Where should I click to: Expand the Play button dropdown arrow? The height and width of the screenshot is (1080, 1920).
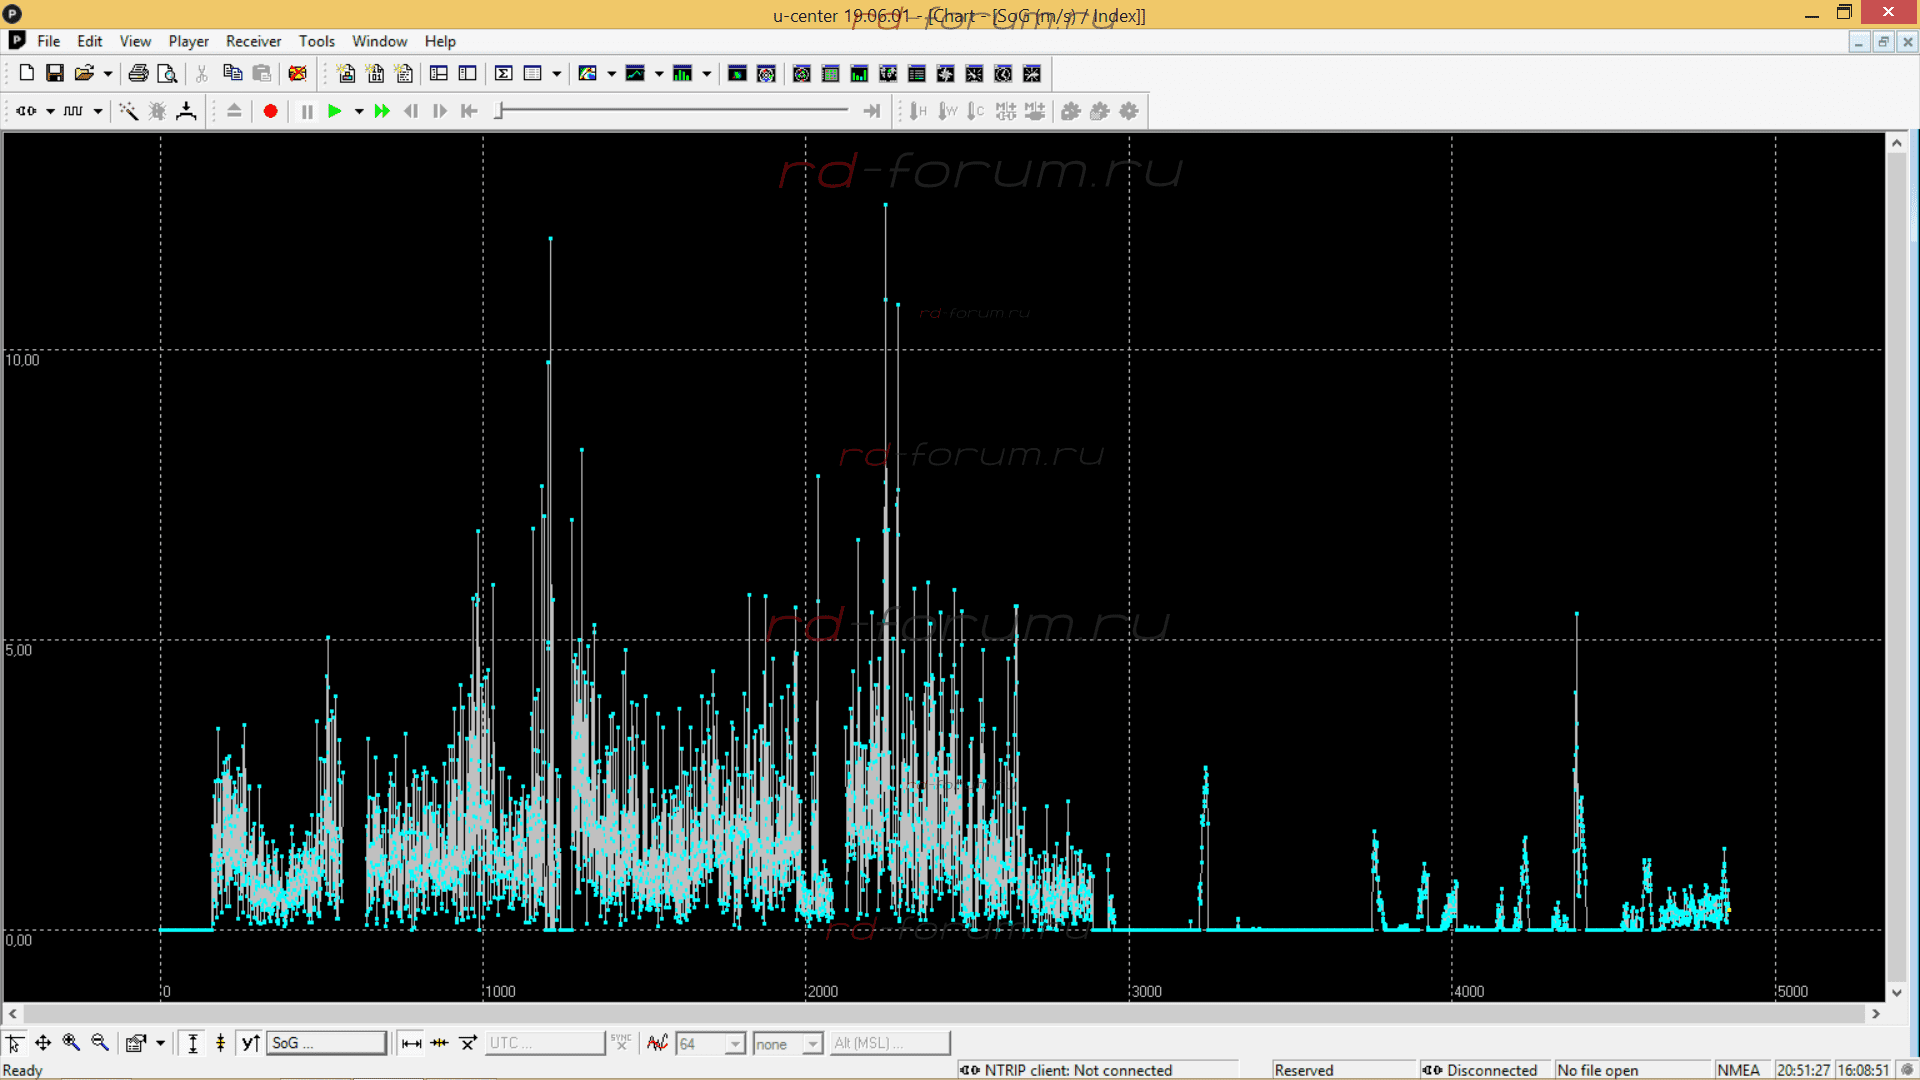pyautogui.click(x=359, y=112)
